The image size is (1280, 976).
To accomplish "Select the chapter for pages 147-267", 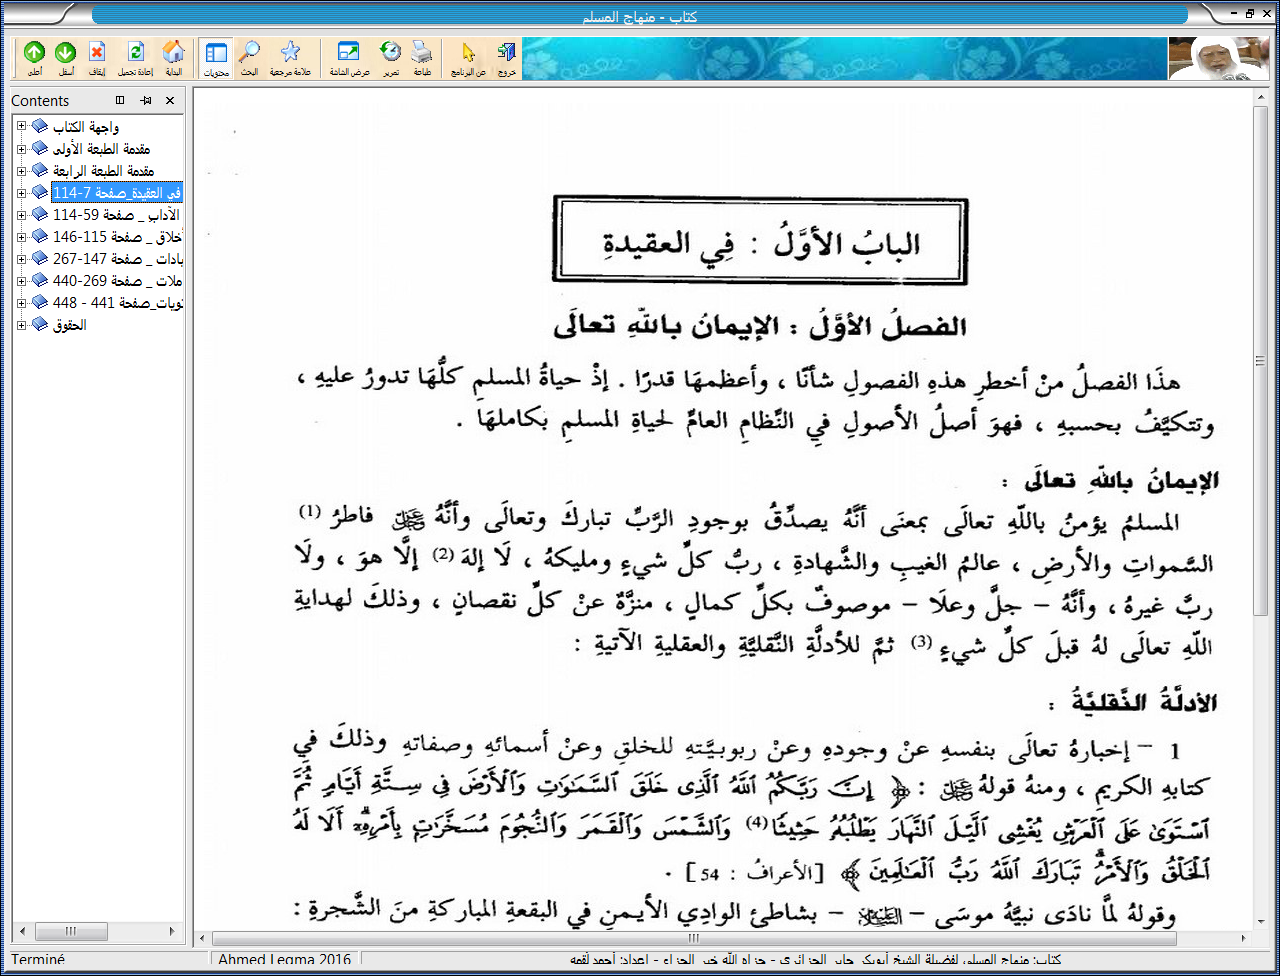I will click(x=116, y=258).
